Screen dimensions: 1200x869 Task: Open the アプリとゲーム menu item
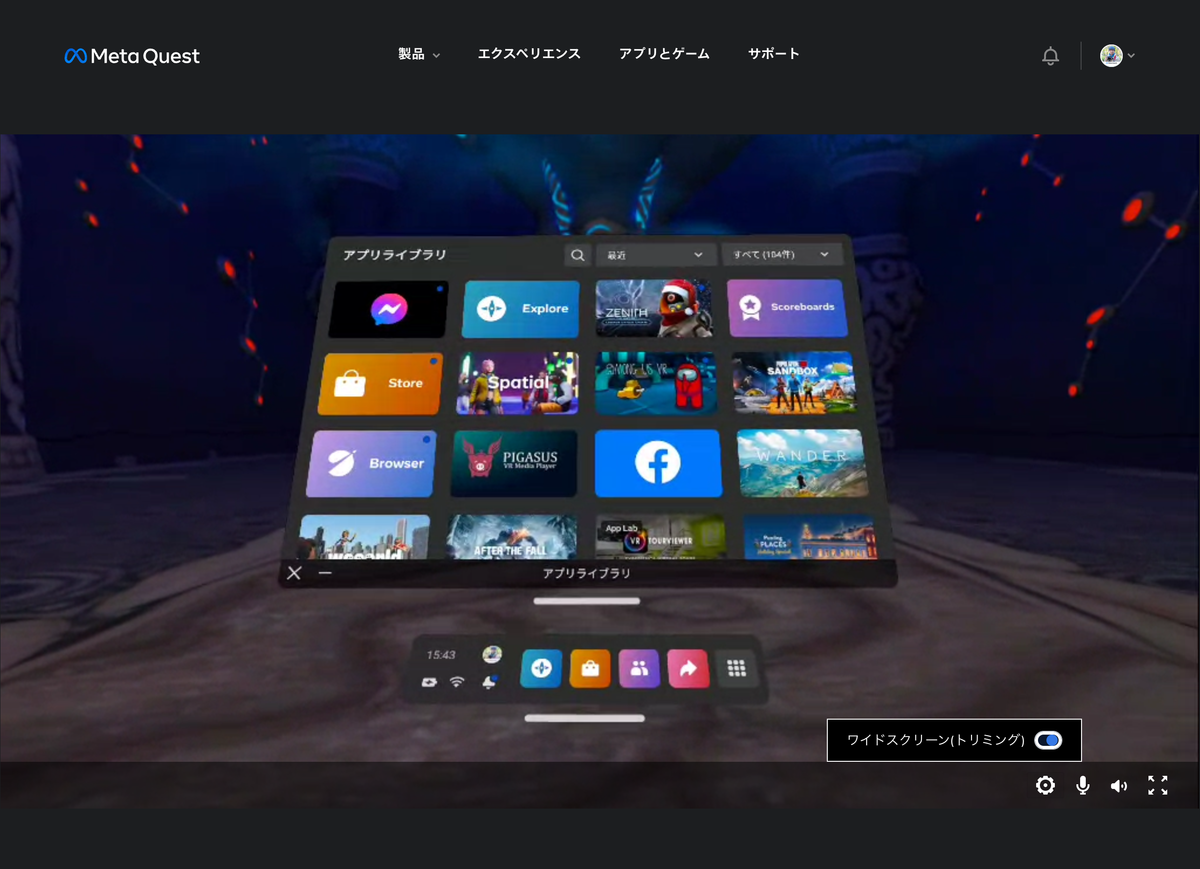[664, 54]
